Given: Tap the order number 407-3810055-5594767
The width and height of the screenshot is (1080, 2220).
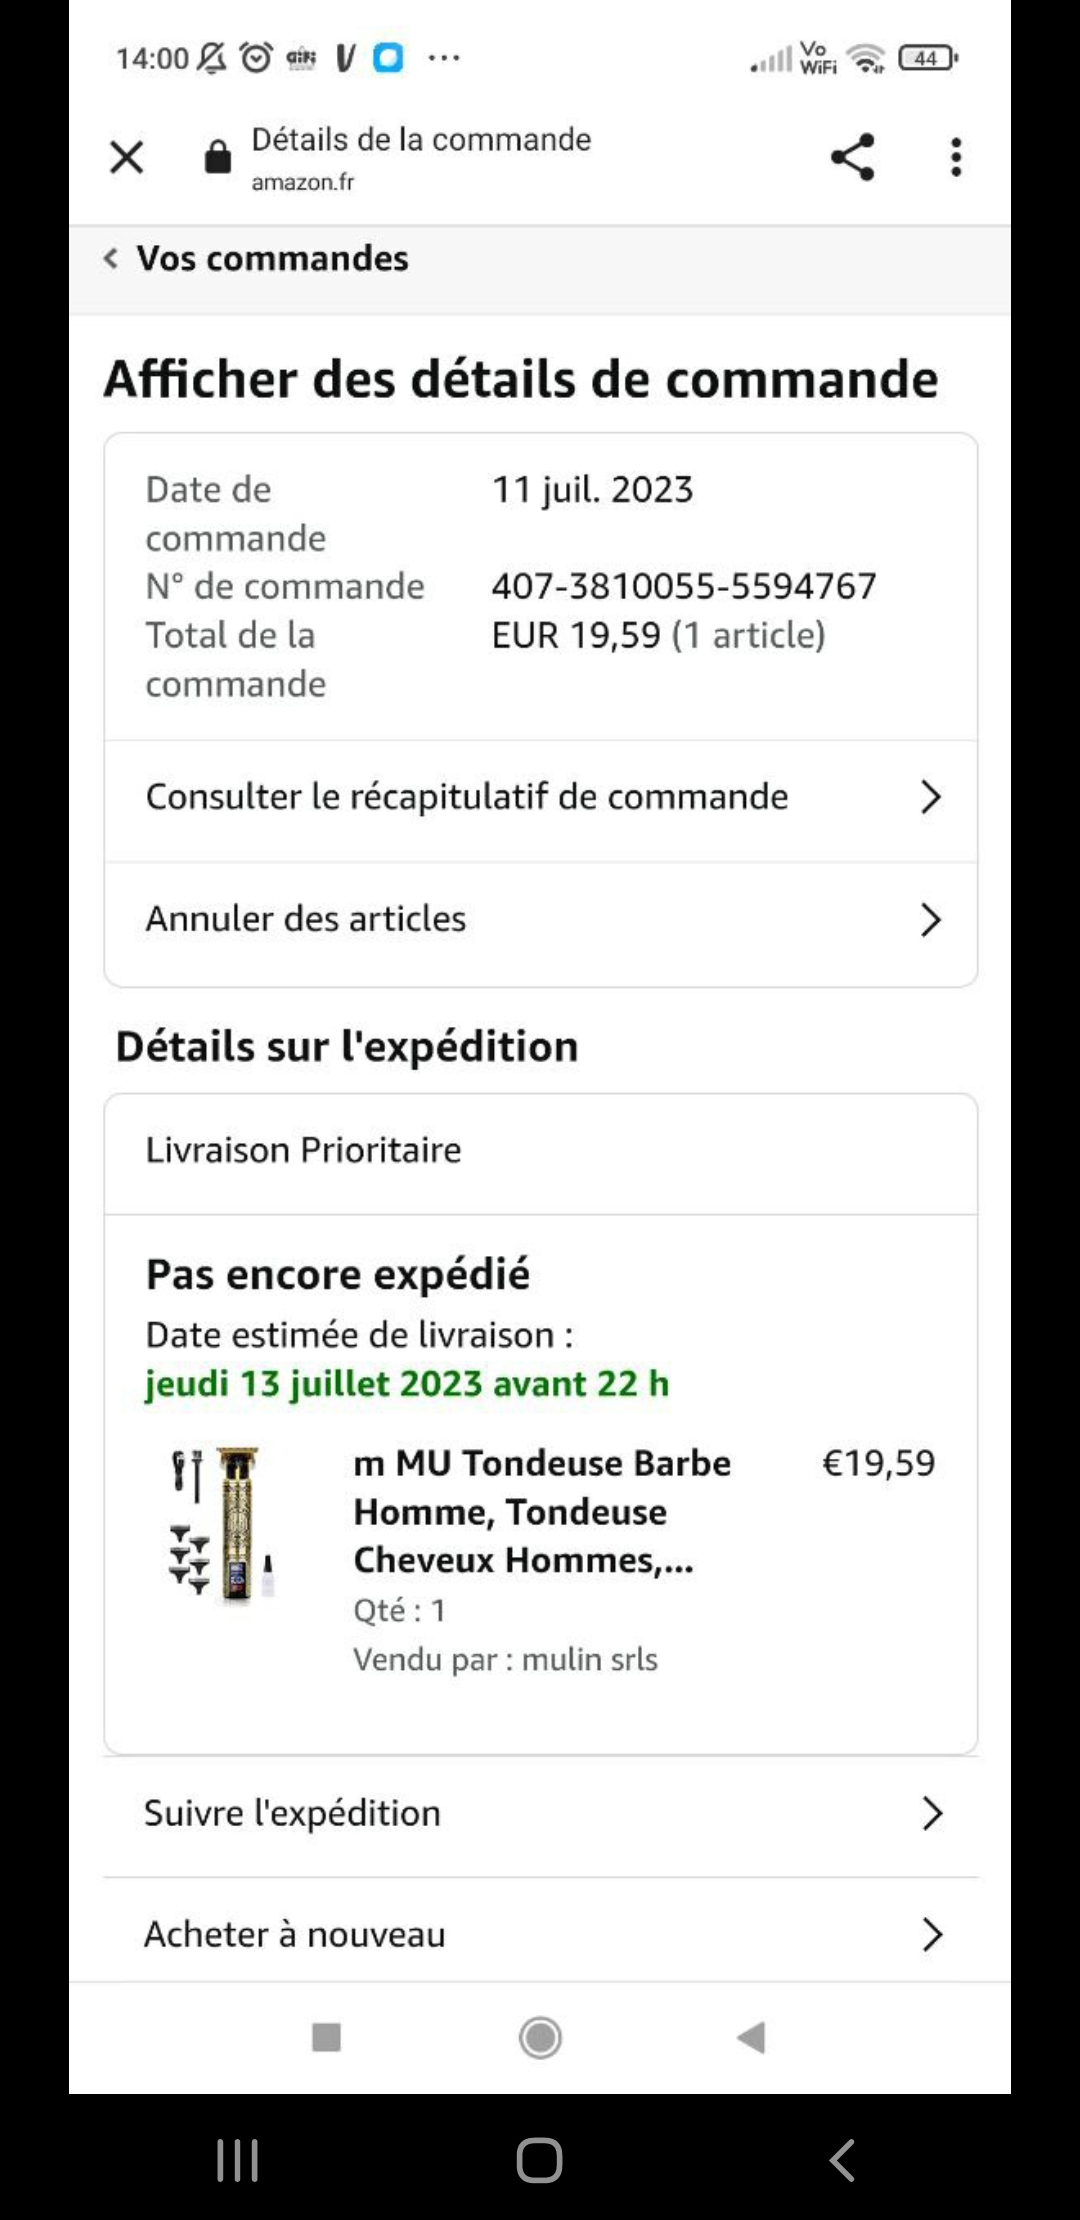Looking at the screenshot, I should tap(684, 586).
